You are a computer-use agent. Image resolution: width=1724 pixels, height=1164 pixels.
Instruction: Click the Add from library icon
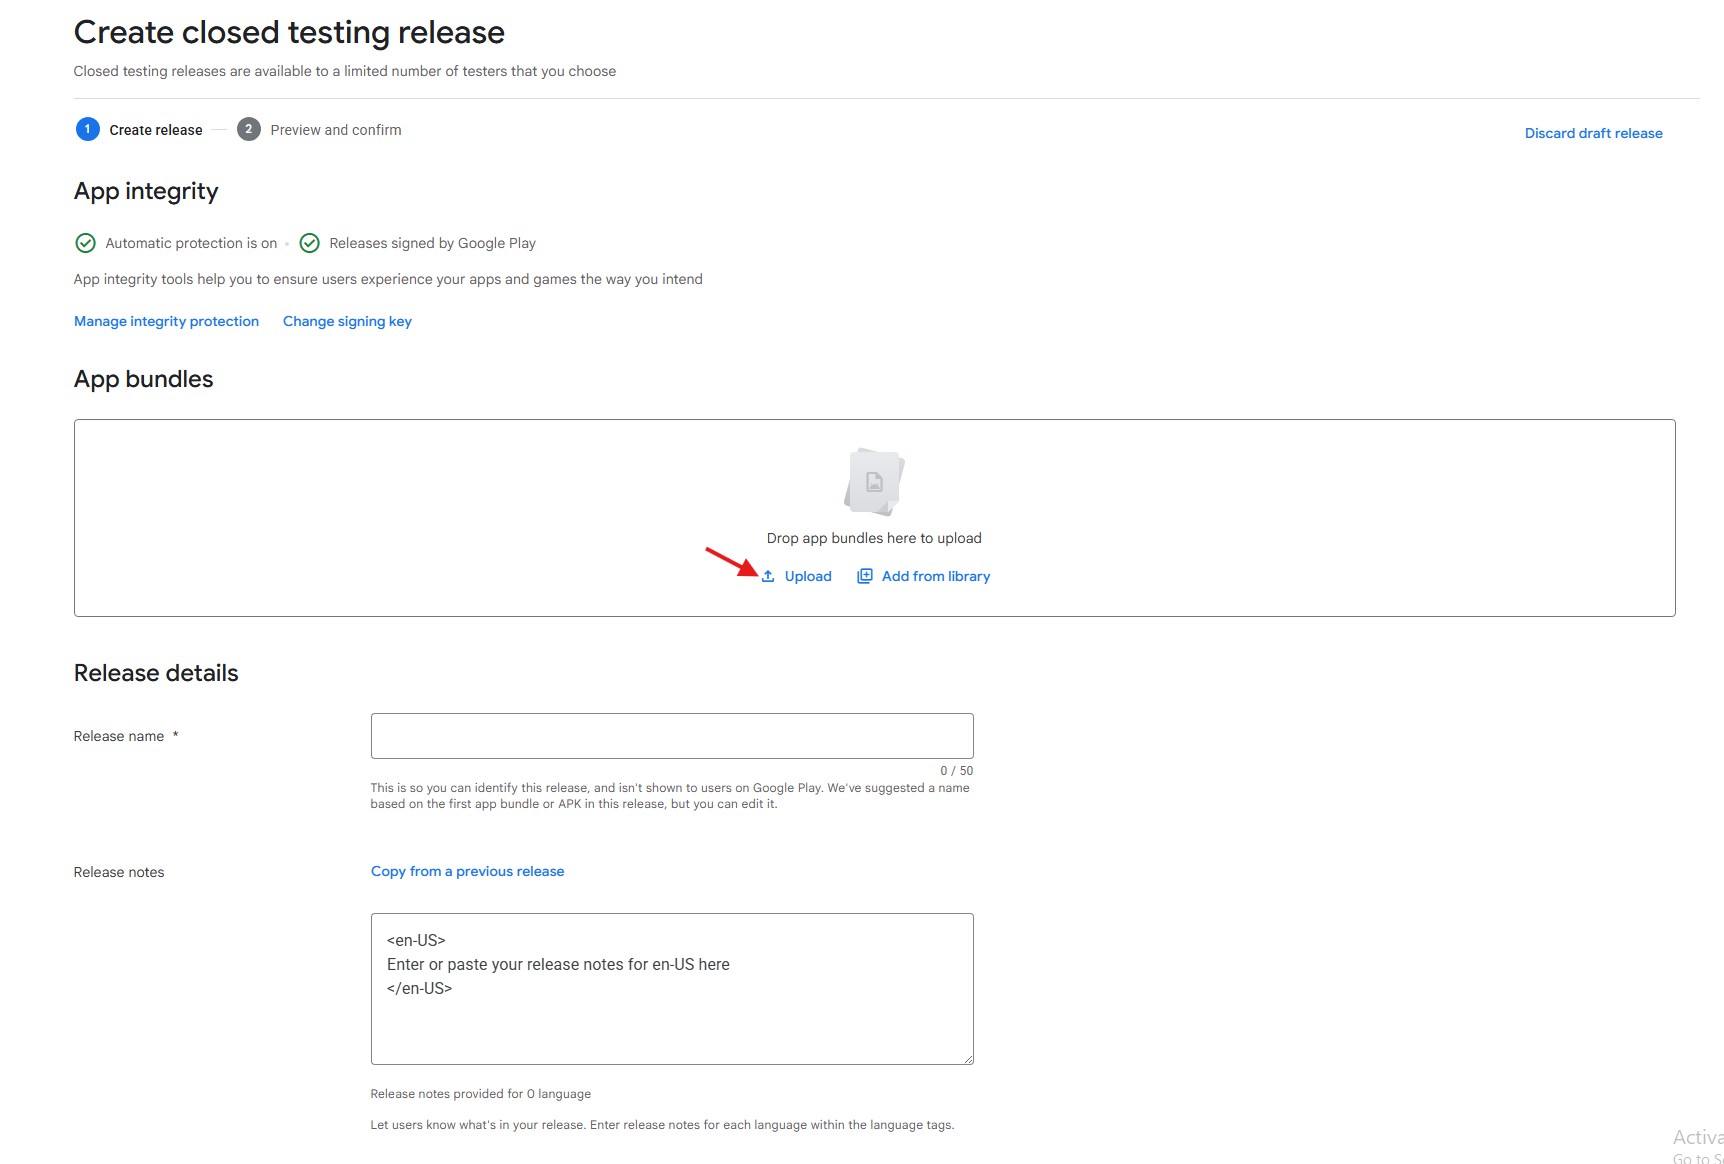(865, 576)
